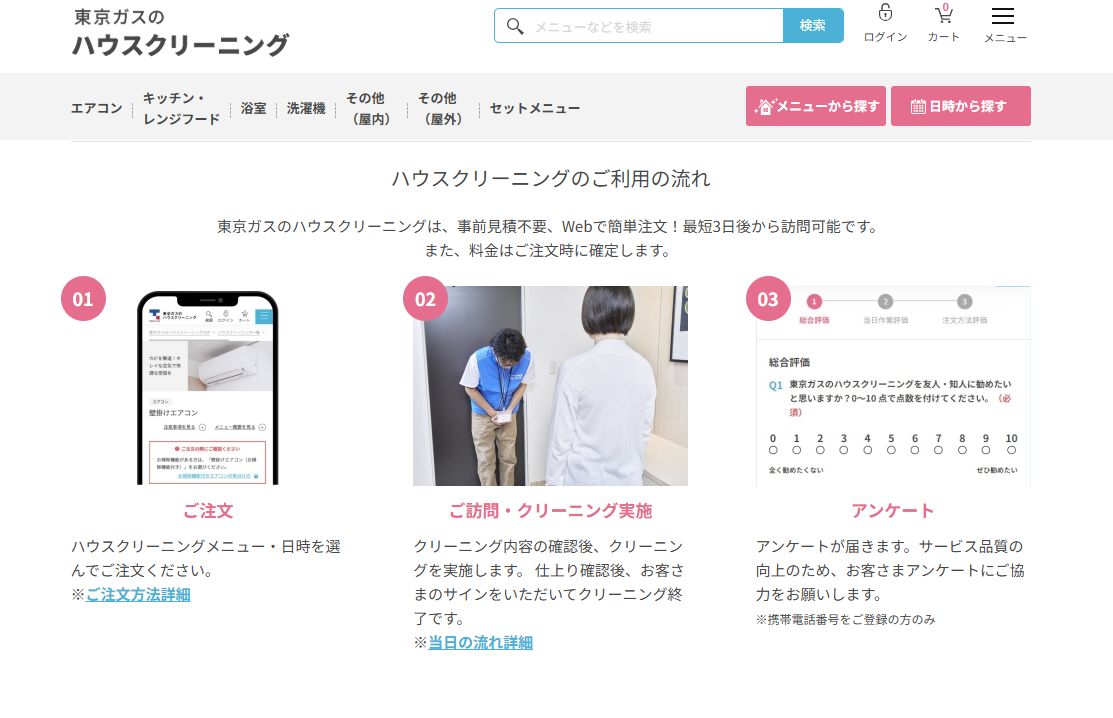
Task: Focus the menu search input field
Action: point(655,26)
